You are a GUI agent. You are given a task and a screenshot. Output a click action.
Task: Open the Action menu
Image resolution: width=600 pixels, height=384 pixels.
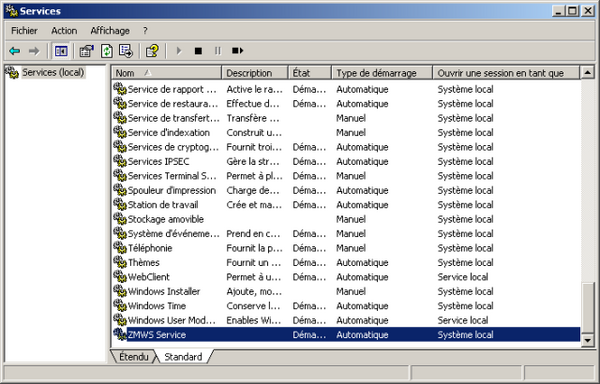coord(64,31)
